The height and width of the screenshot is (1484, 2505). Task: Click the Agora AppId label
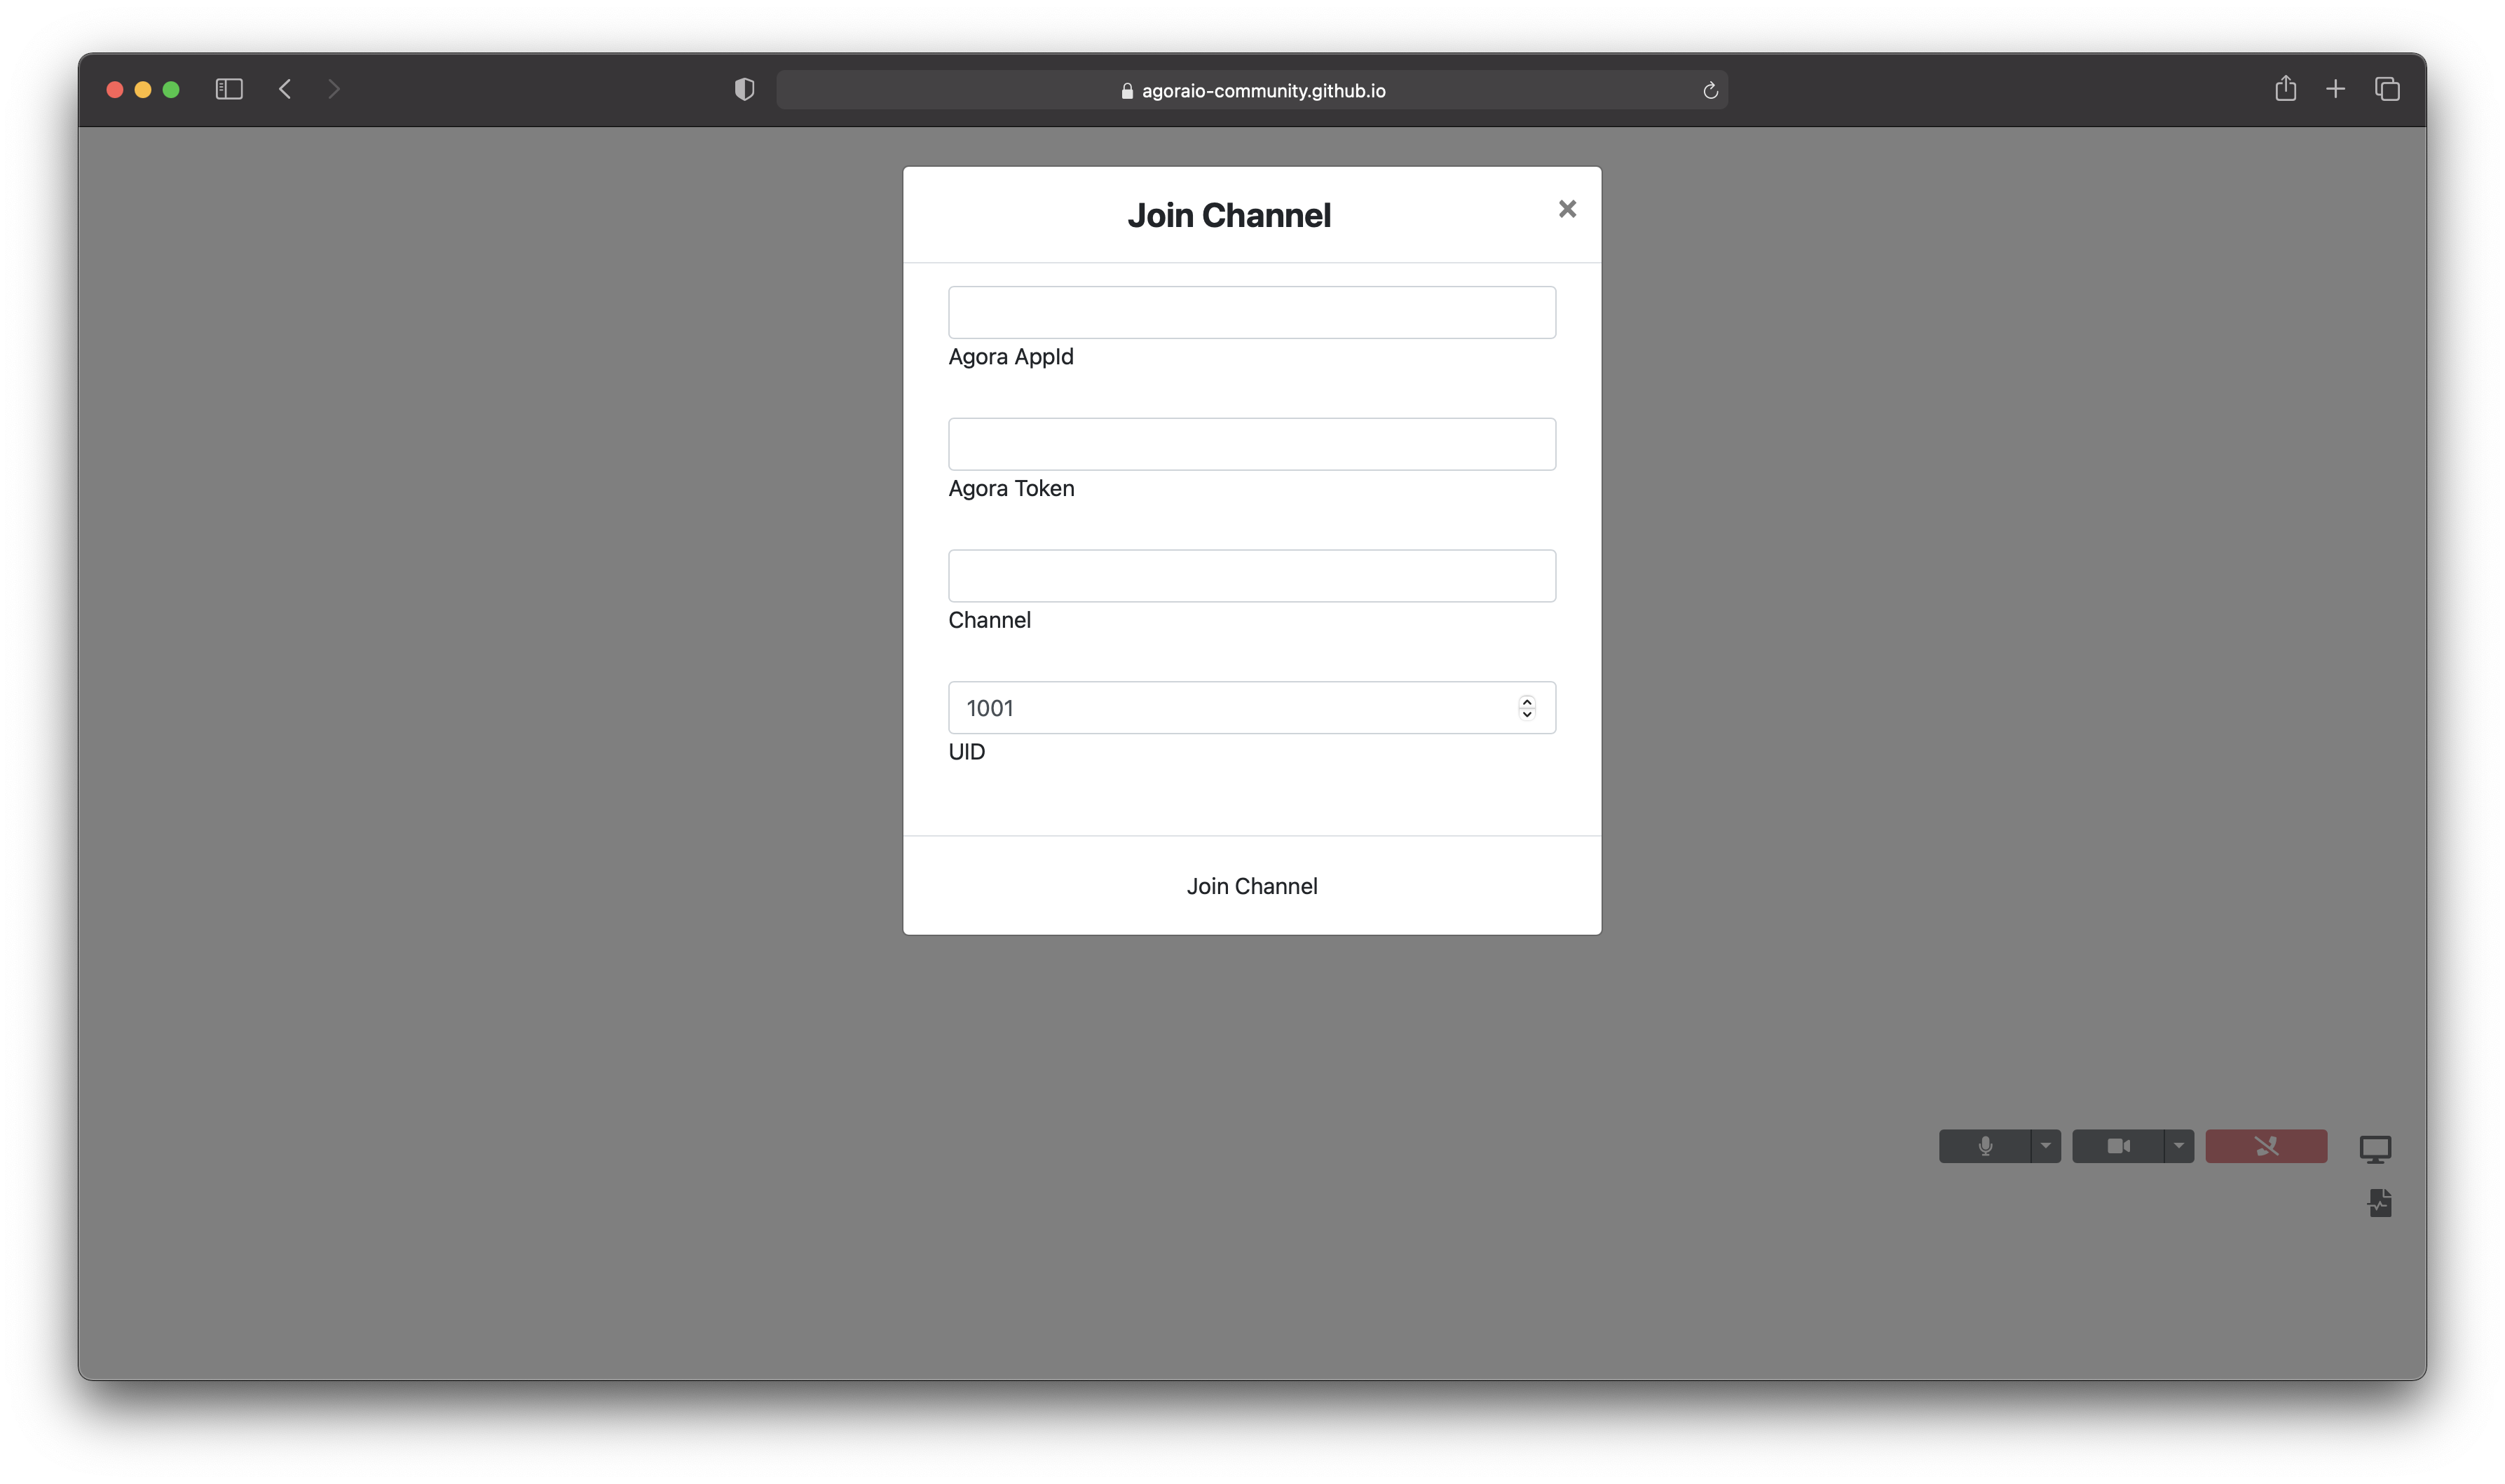[1011, 357]
